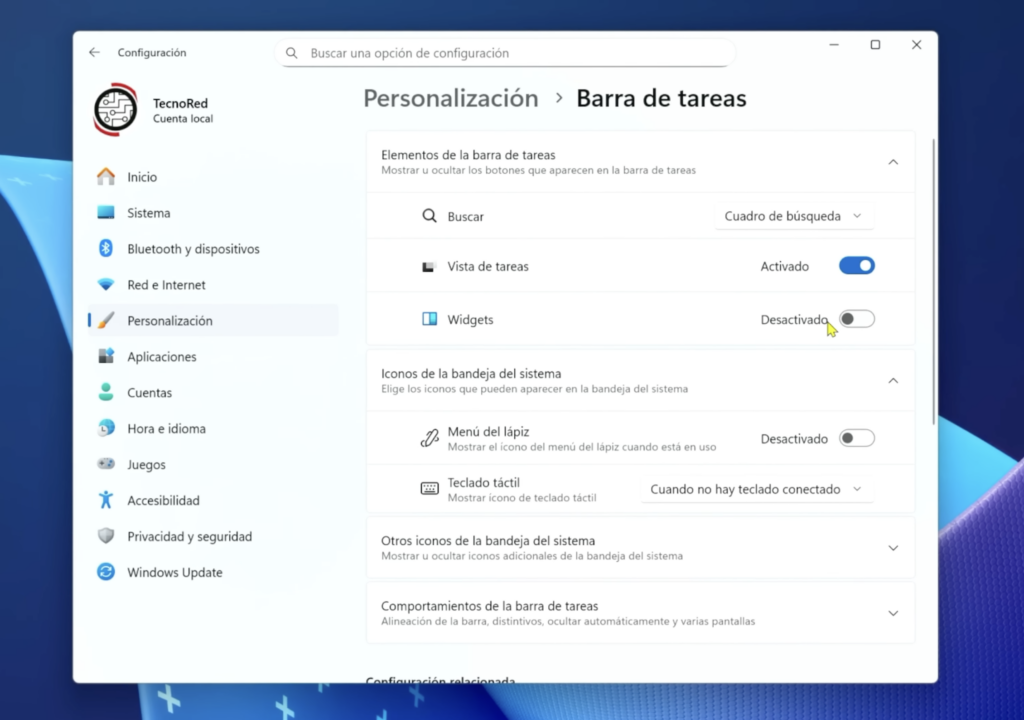The image size is (1024, 720).
Task: Click the Sistema monitor icon
Action: pyautogui.click(x=106, y=212)
